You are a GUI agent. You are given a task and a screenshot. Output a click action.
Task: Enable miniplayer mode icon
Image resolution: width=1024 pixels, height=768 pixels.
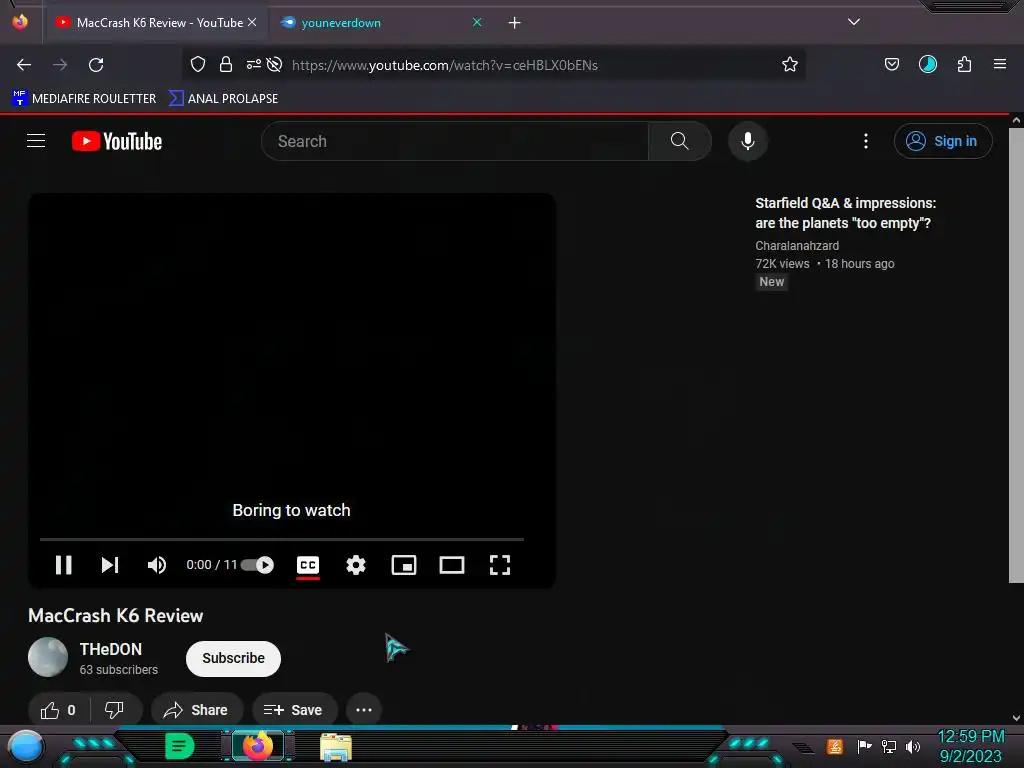404,565
